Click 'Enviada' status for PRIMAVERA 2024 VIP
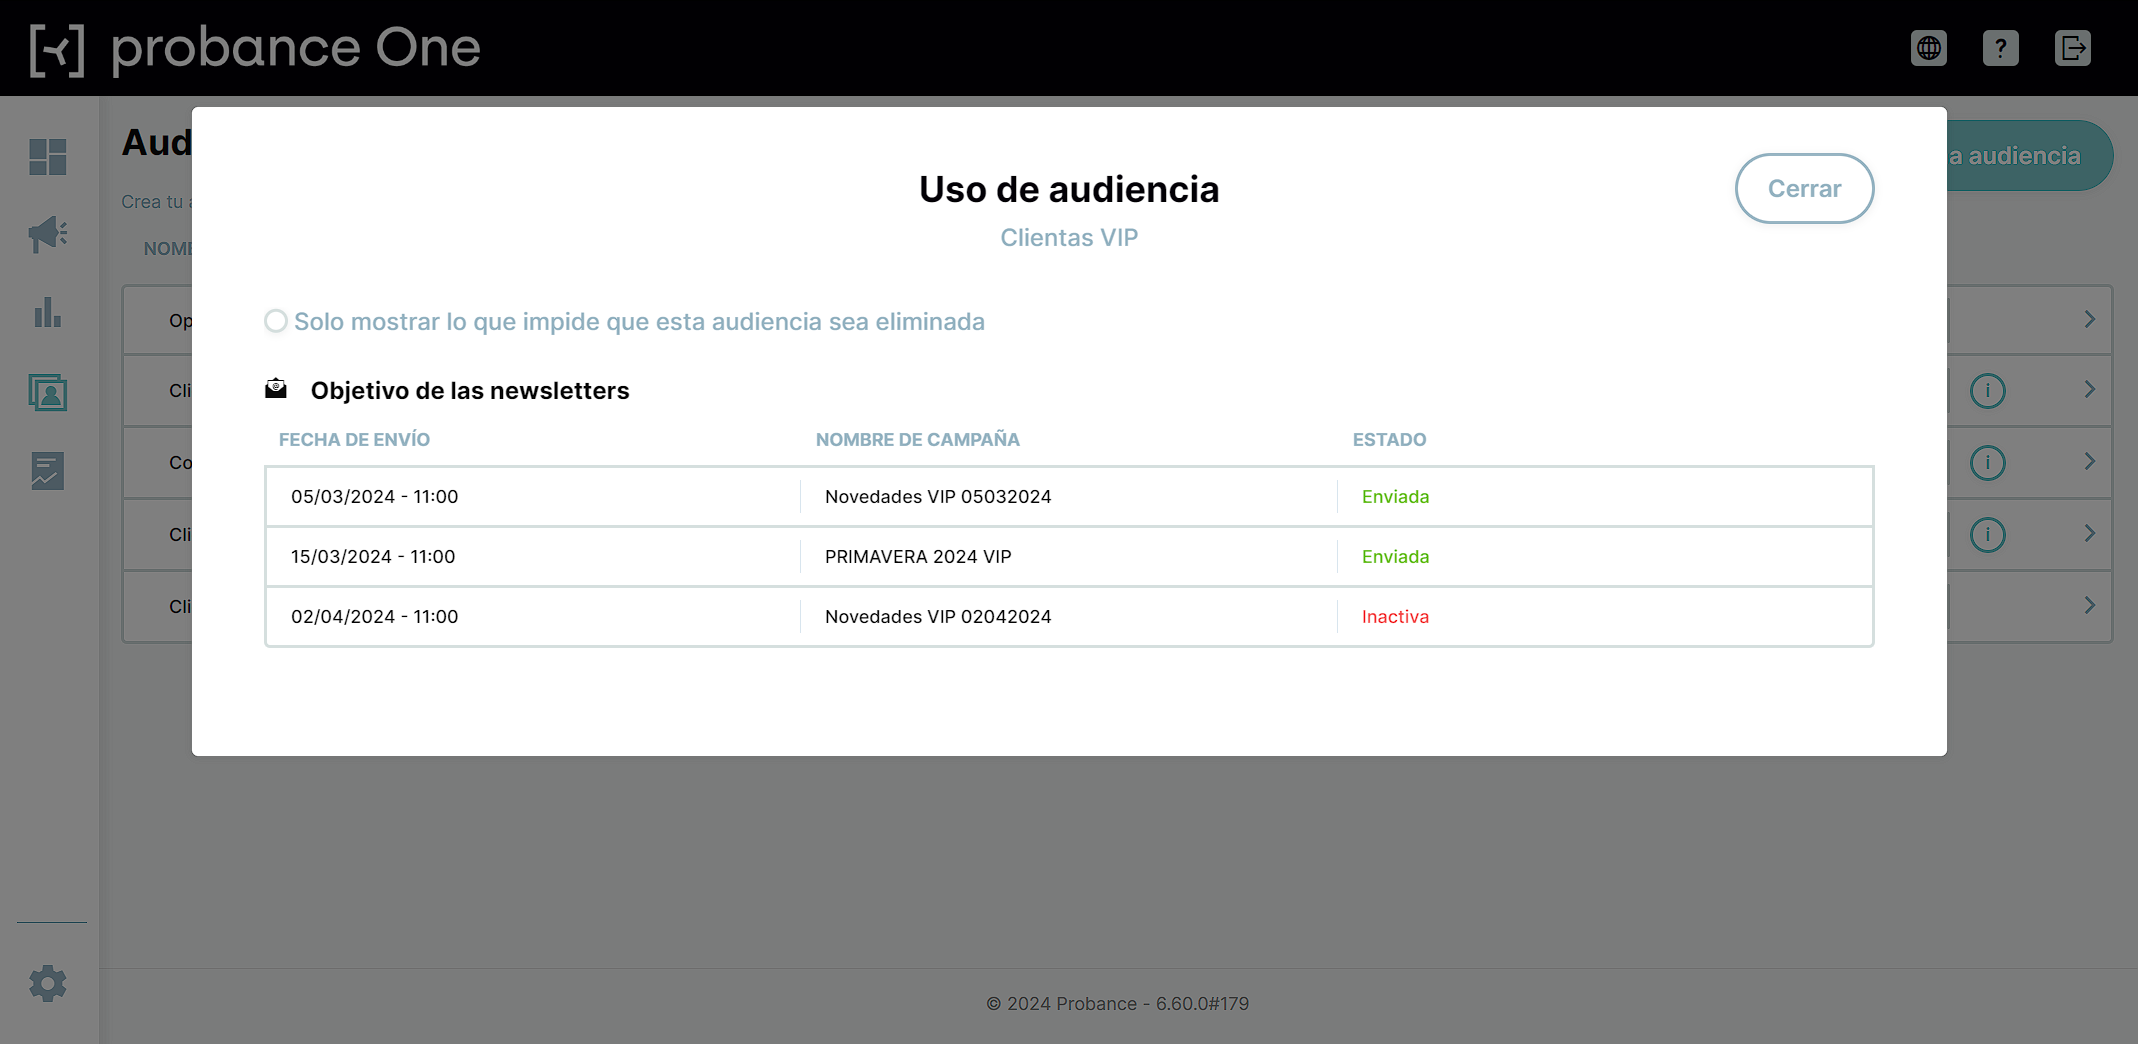This screenshot has width=2138, height=1044. point(1395,557)
